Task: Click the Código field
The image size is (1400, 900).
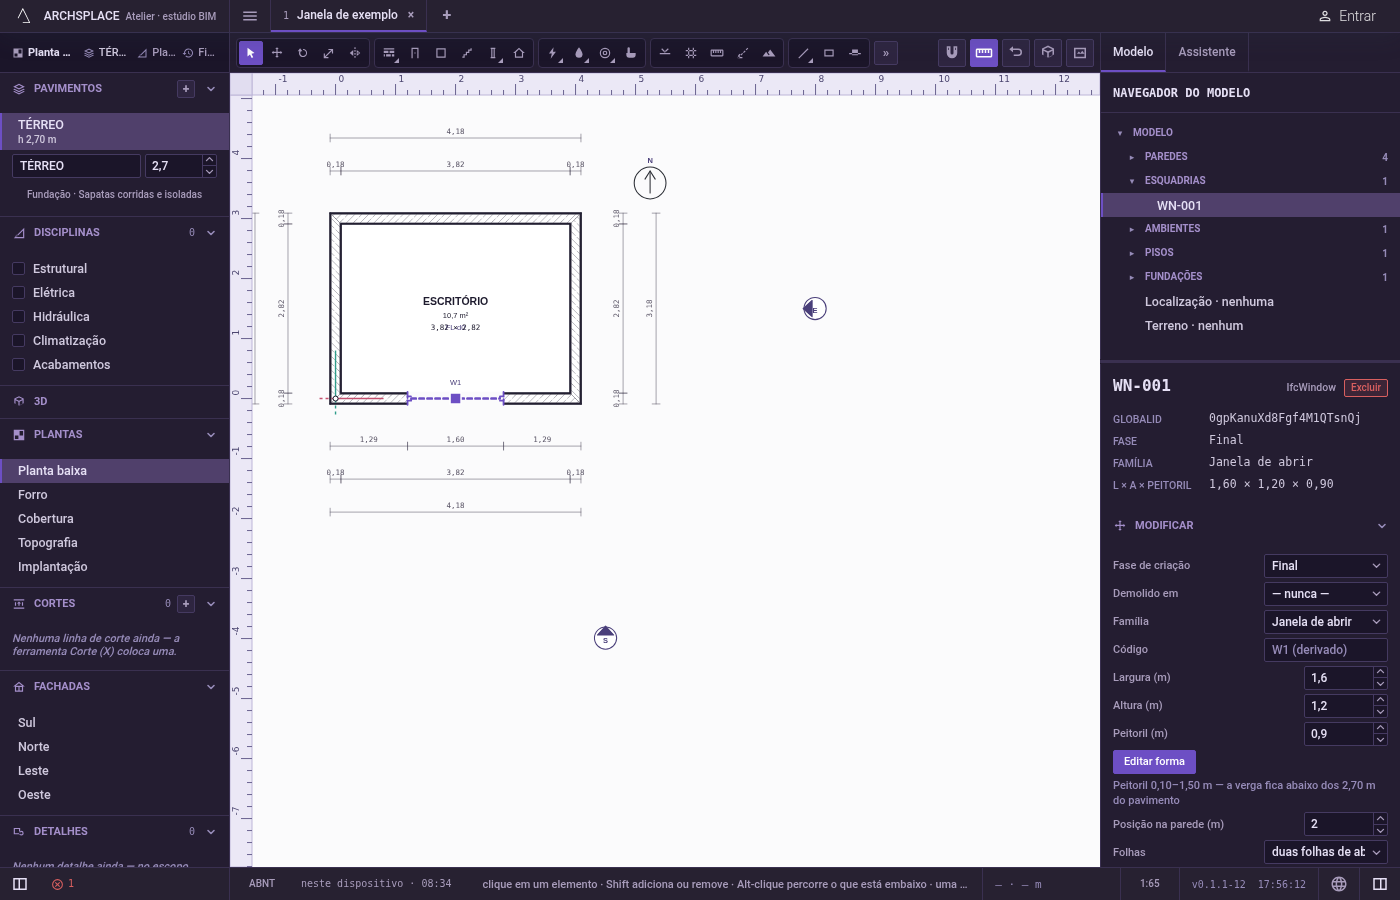Action: coord(1326,650)
